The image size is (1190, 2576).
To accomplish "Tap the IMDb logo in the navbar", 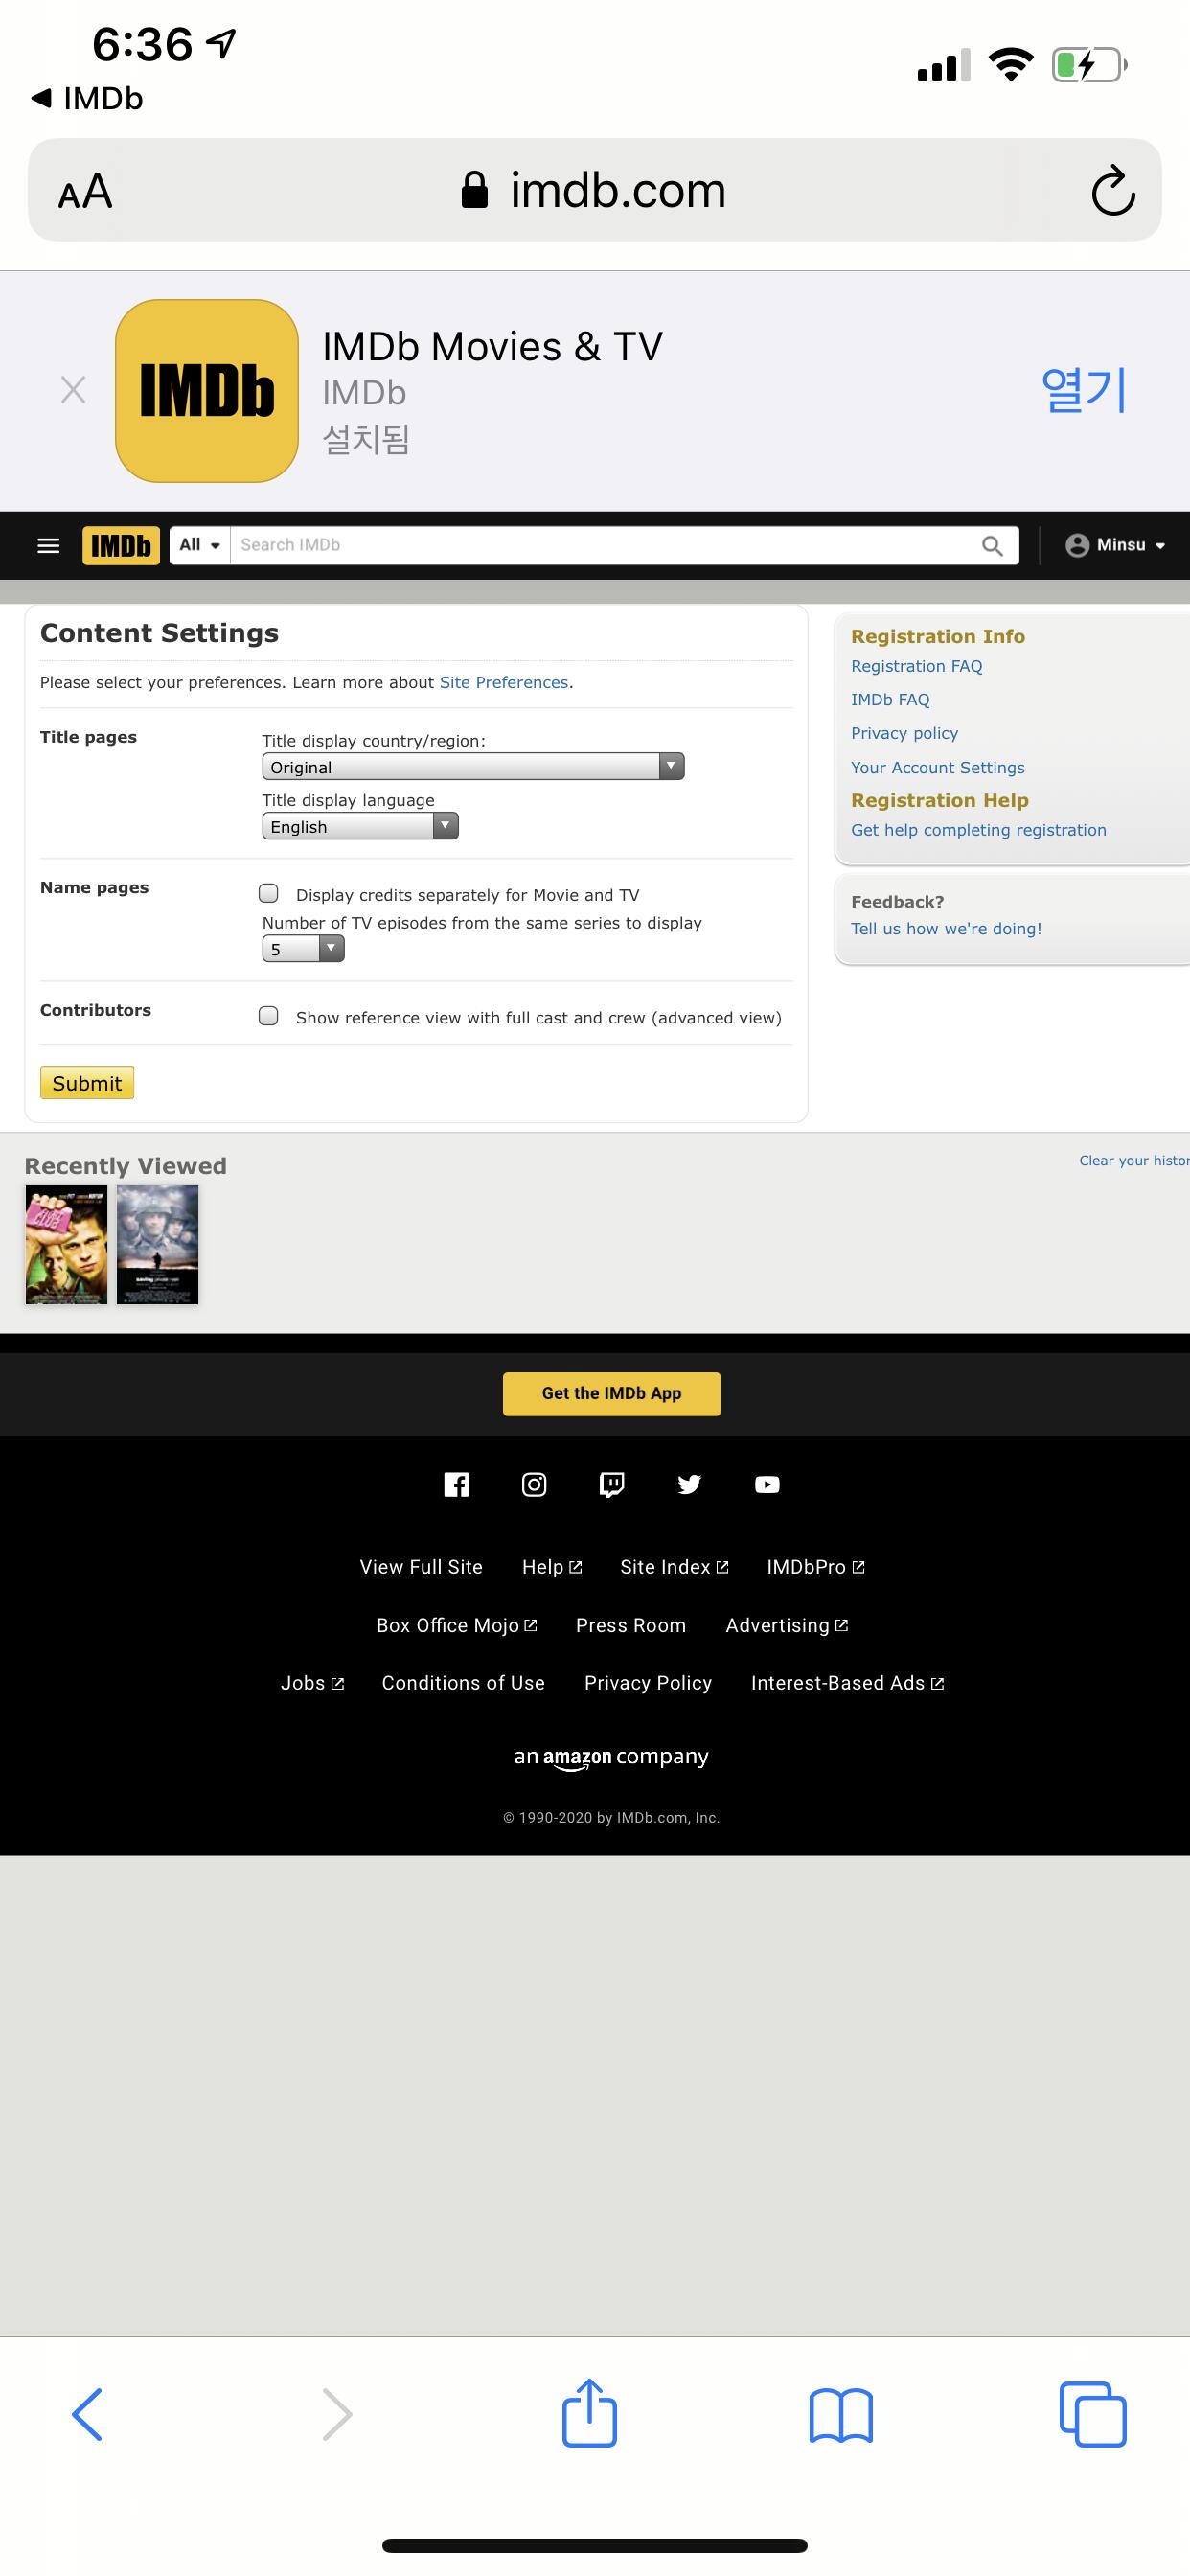I will click(121, 545).
